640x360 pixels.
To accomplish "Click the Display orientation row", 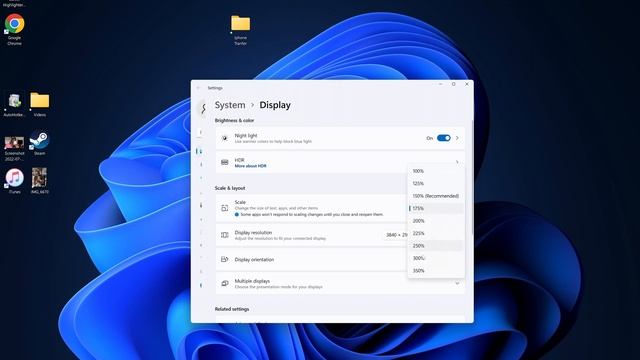I will (x=340, y=259).
